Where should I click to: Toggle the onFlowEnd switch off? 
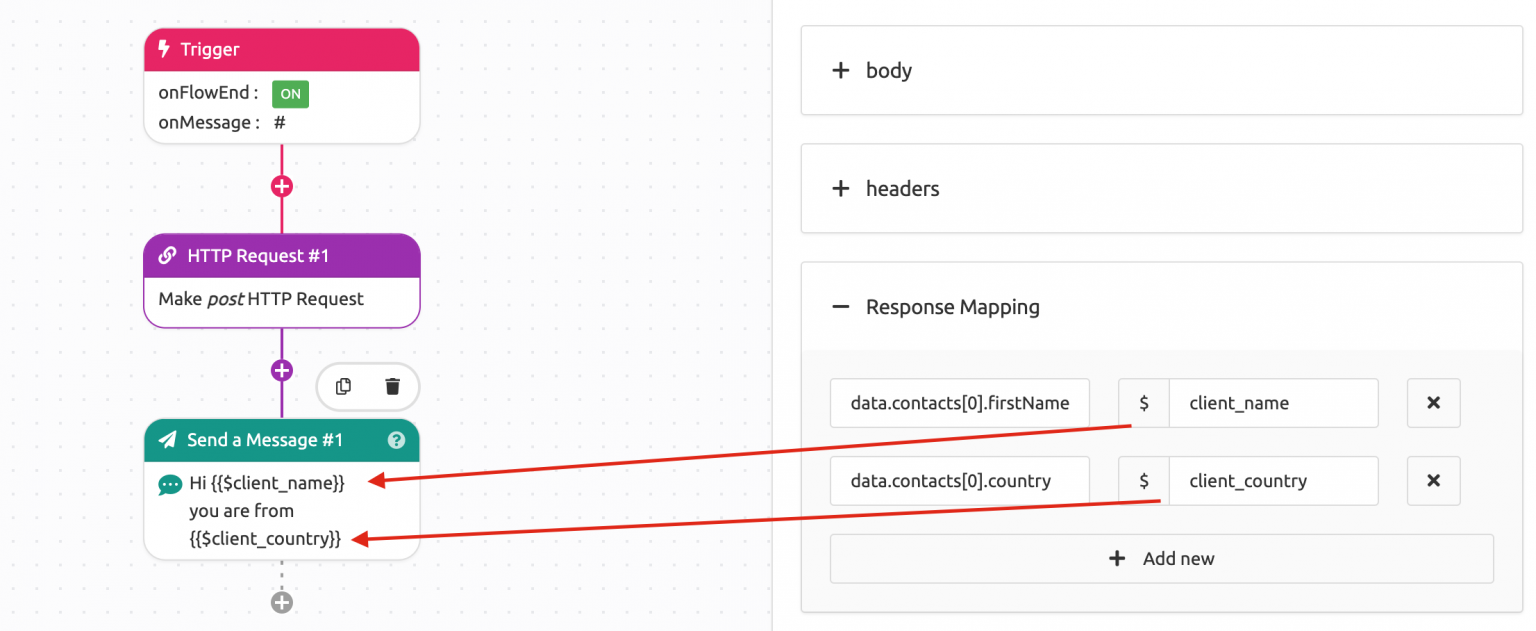pos(290,93)
